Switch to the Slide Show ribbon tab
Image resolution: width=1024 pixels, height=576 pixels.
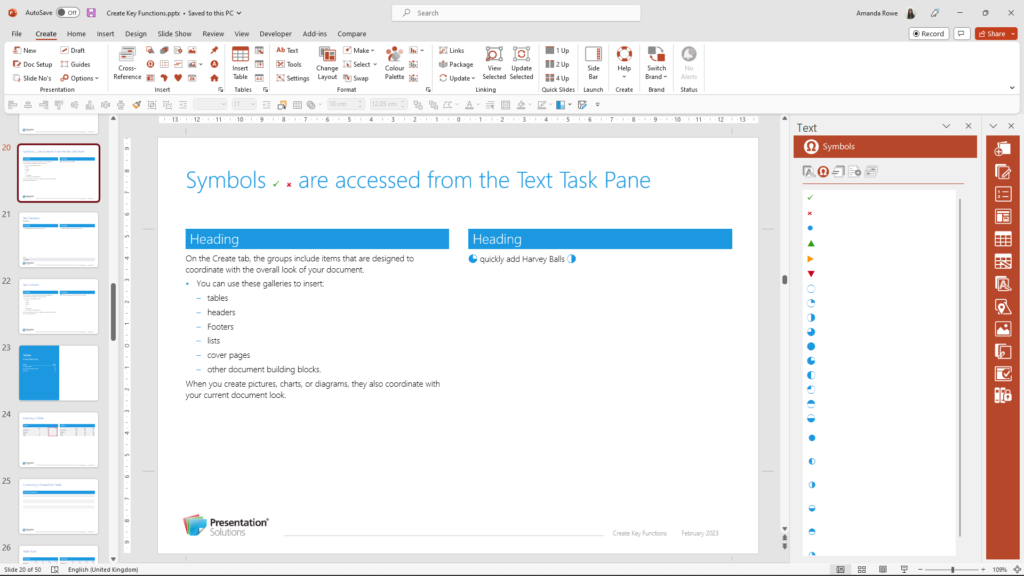coord(174,32)
